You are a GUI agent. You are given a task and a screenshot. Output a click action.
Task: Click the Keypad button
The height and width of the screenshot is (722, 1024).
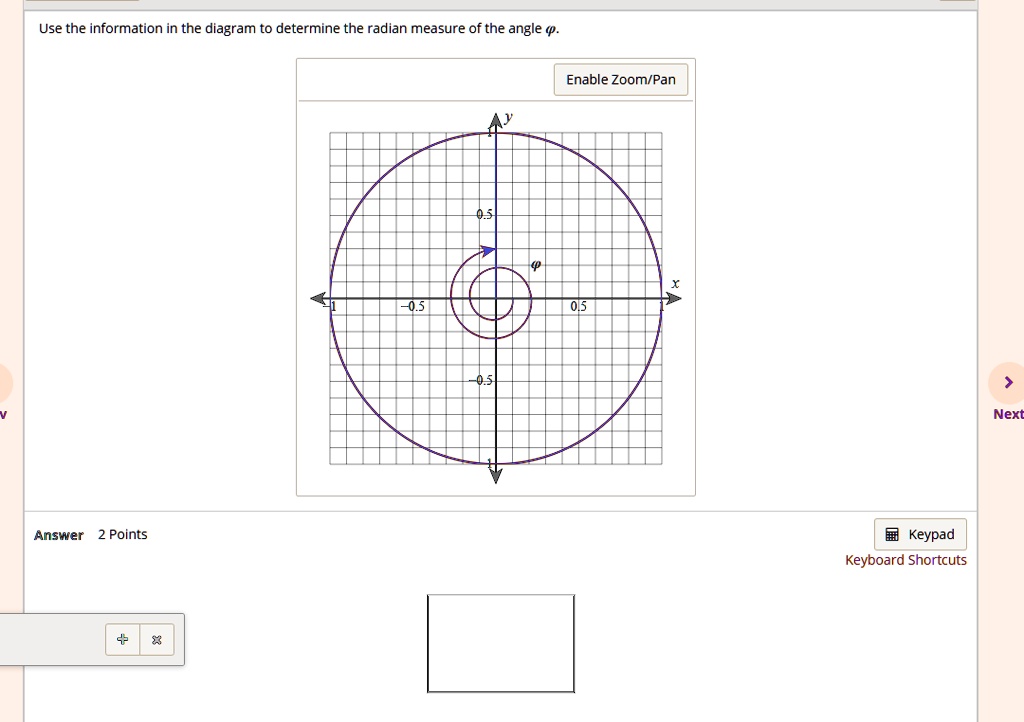click(x=919, y=534)
